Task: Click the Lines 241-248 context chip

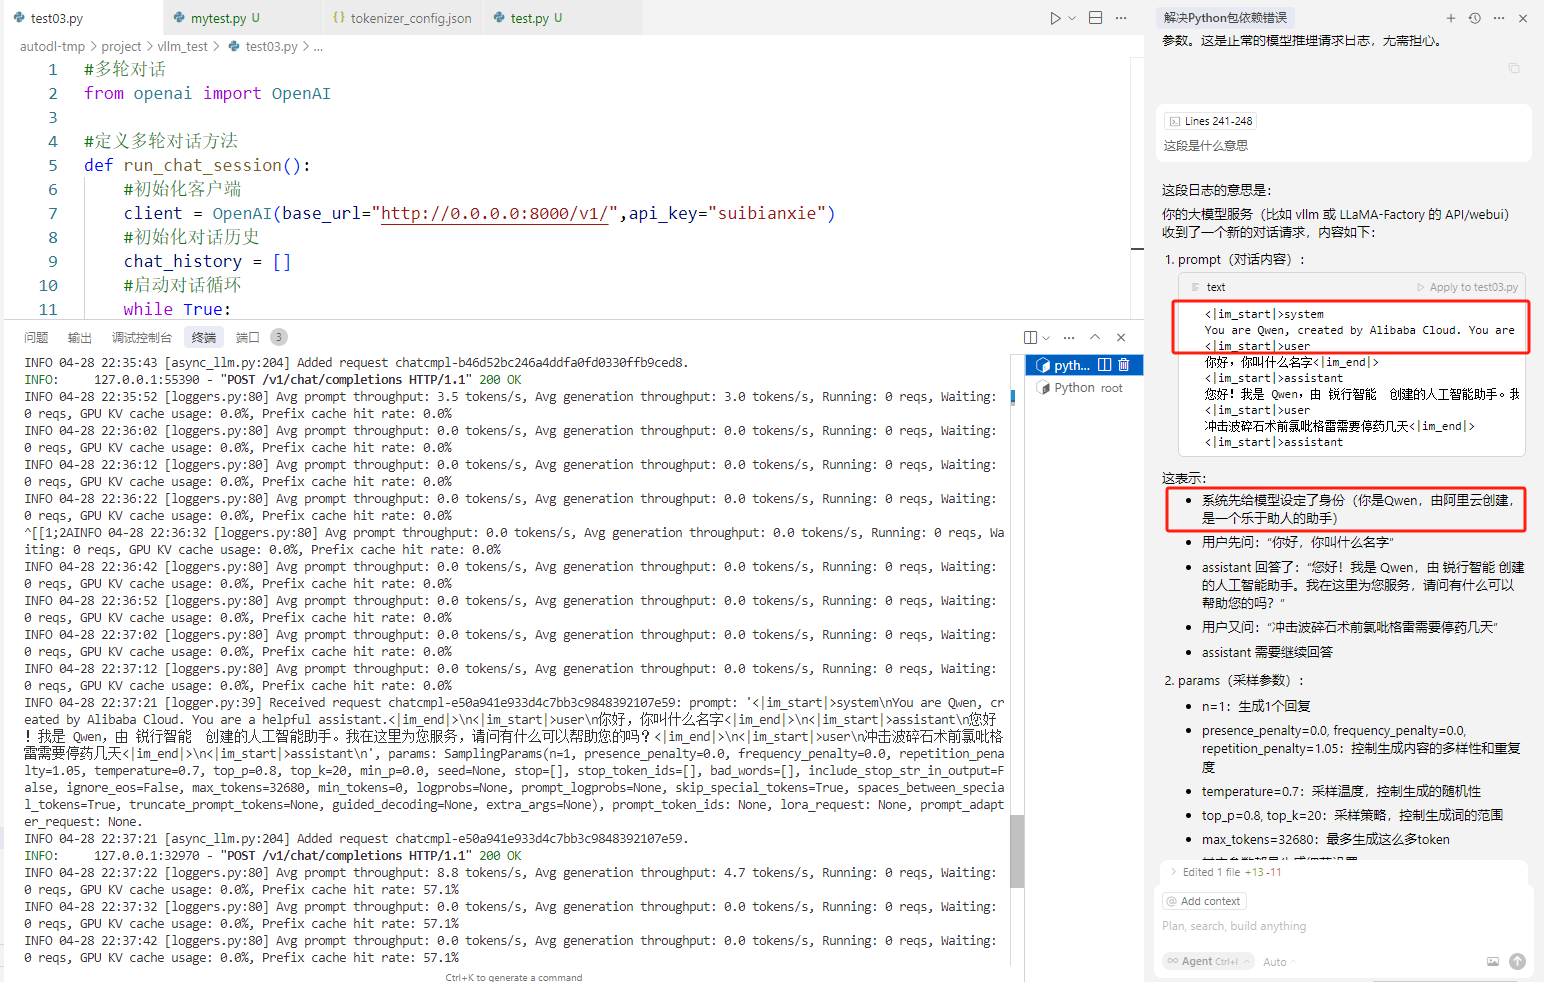Action: 1210,121
